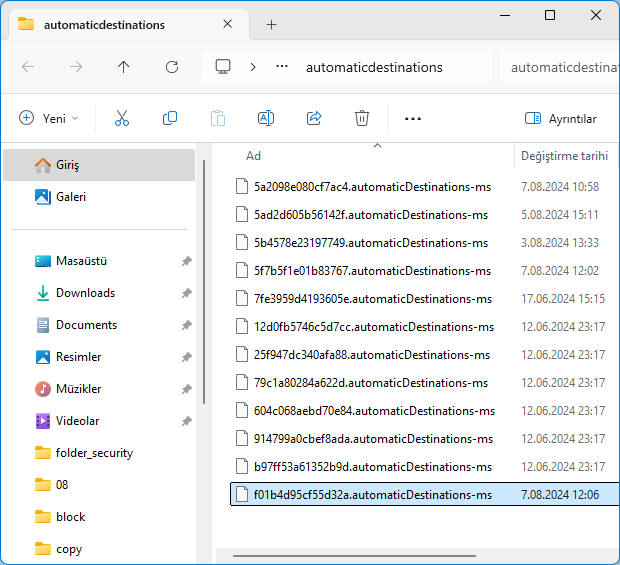Click the Back navigation arrow

[28, 67]
